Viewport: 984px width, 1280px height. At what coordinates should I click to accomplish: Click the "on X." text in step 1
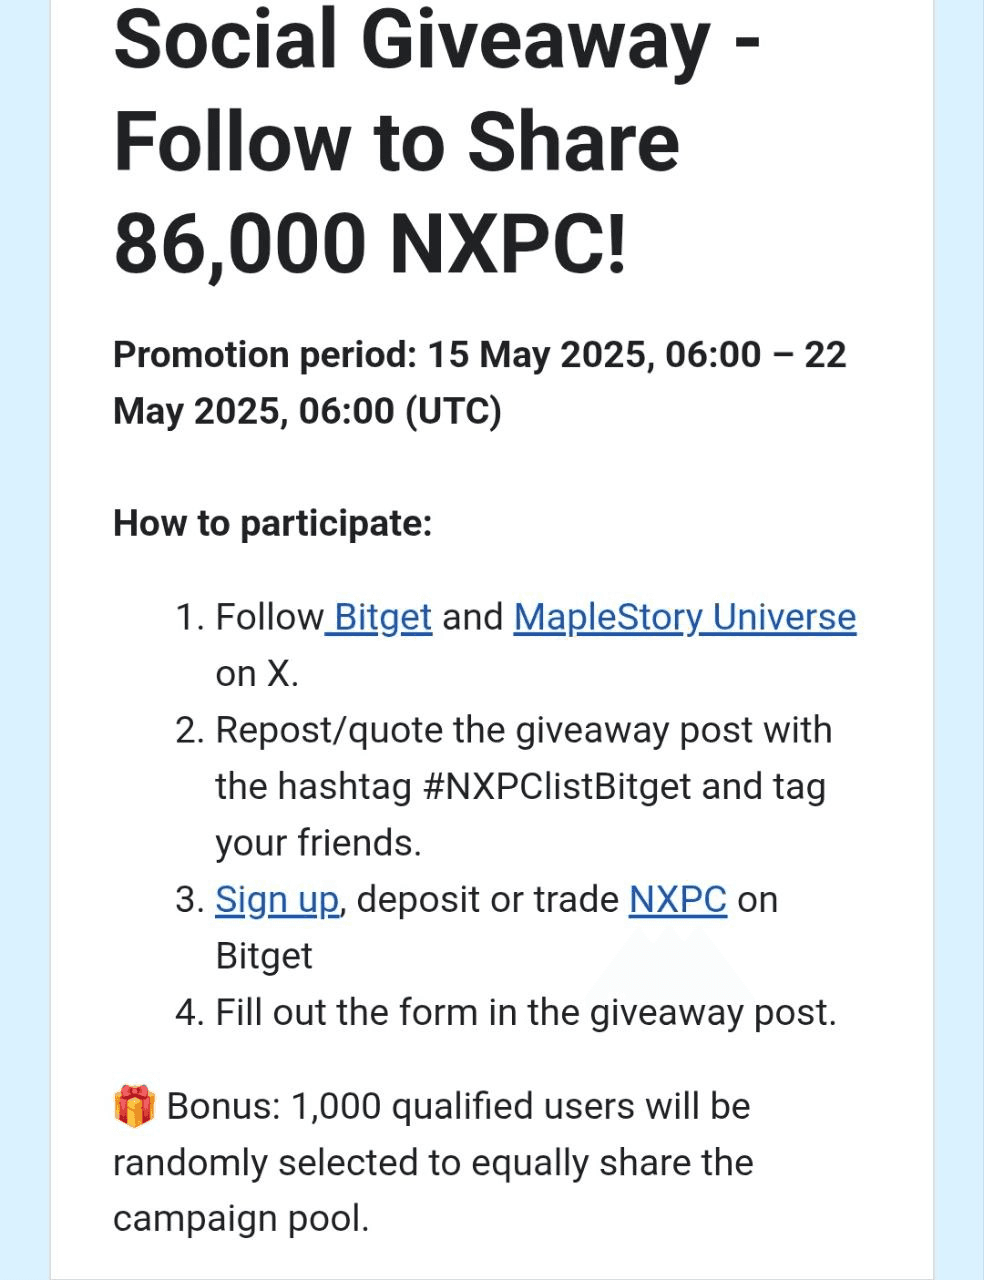pyautogui.click(x=257, y=674)
